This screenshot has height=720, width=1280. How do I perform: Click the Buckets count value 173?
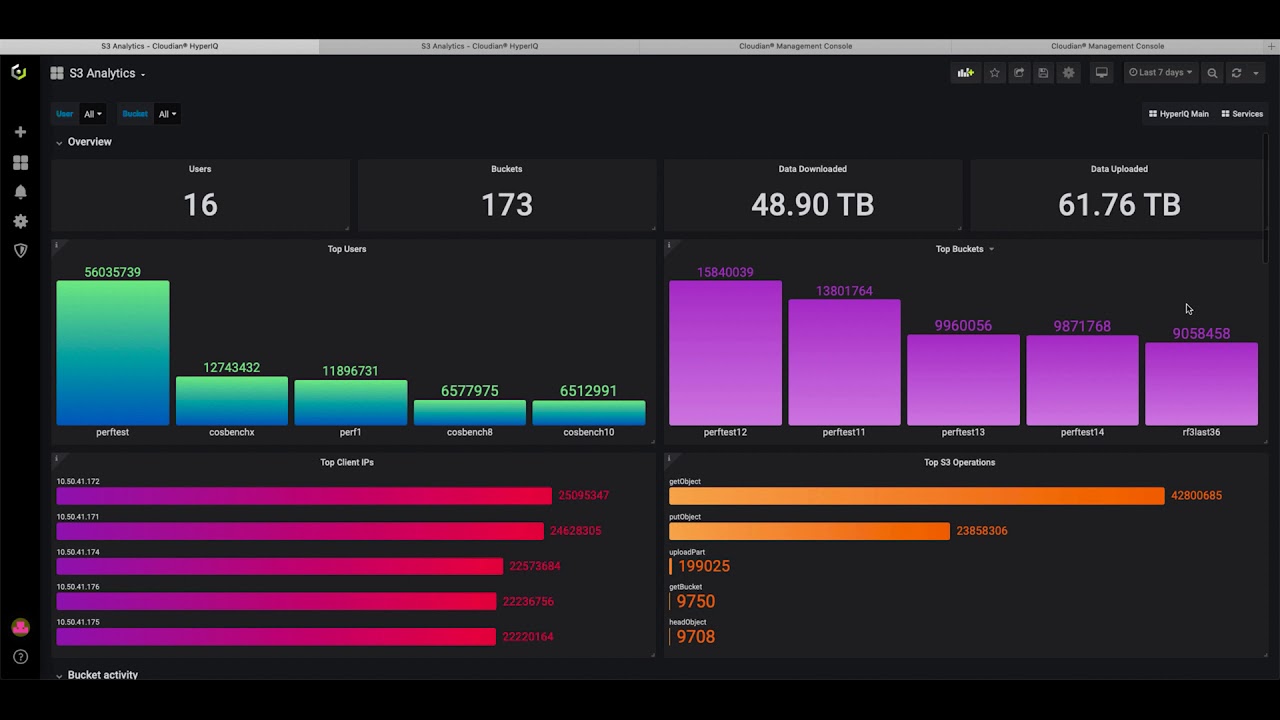(507, 205)
